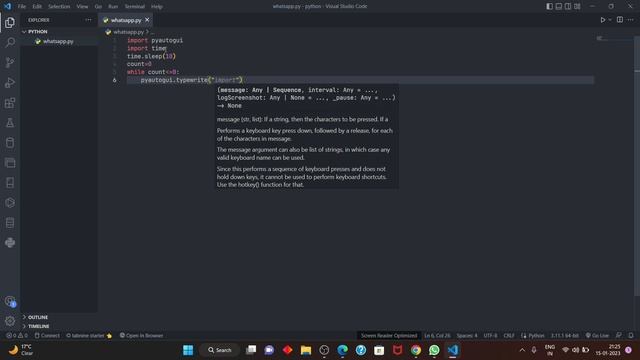Open the Help menu

coord(157,7)
